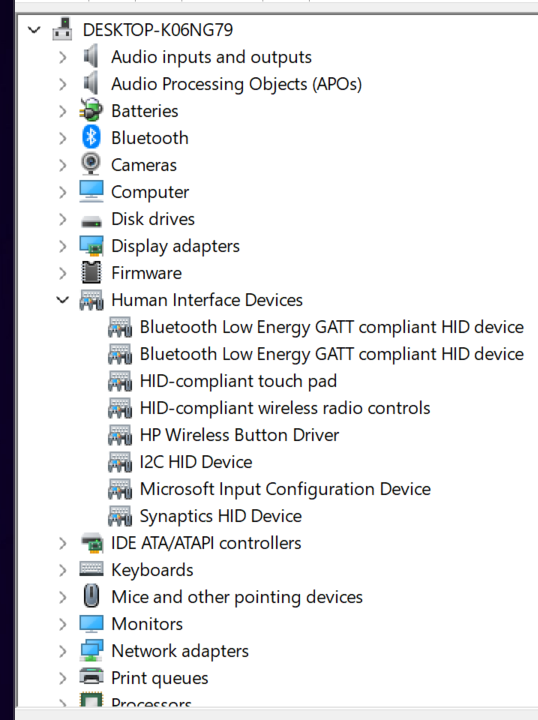Expand the Disk drives category

pyautogui.click(x=62, y=219)
